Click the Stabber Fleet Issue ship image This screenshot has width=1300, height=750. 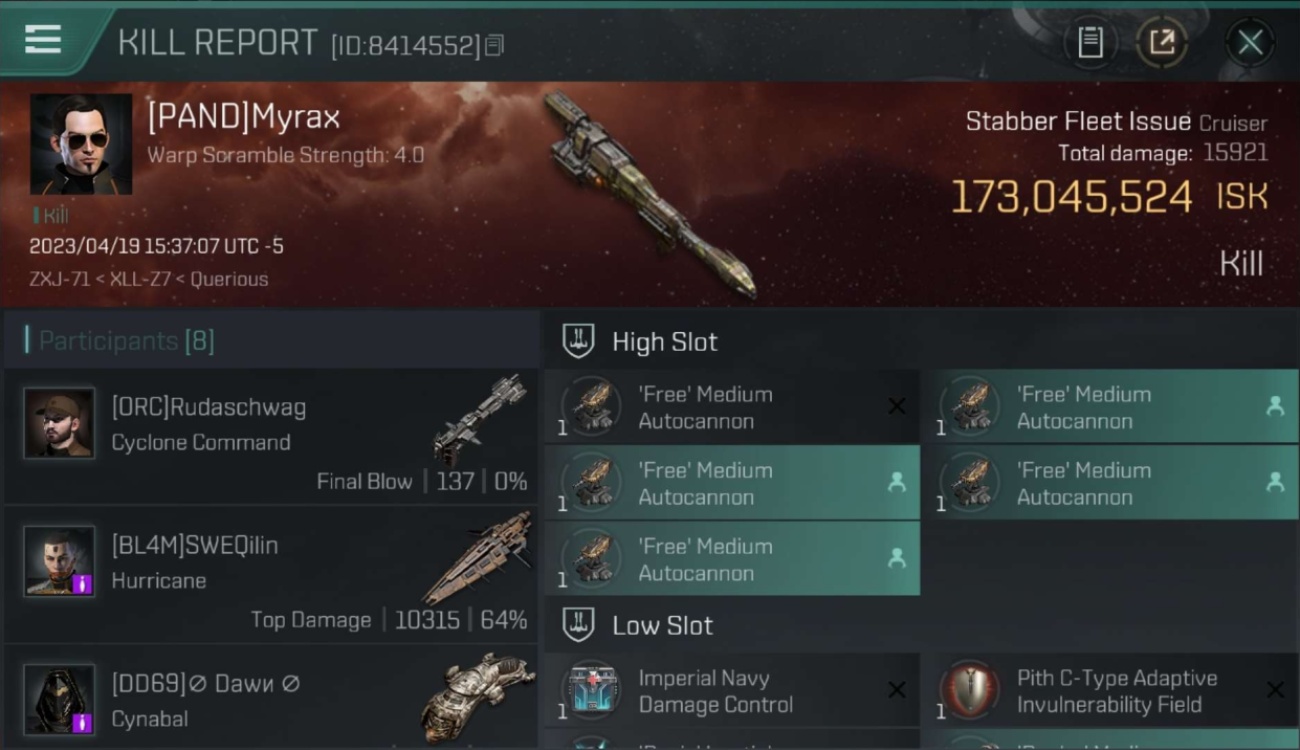tap(648, 195)
